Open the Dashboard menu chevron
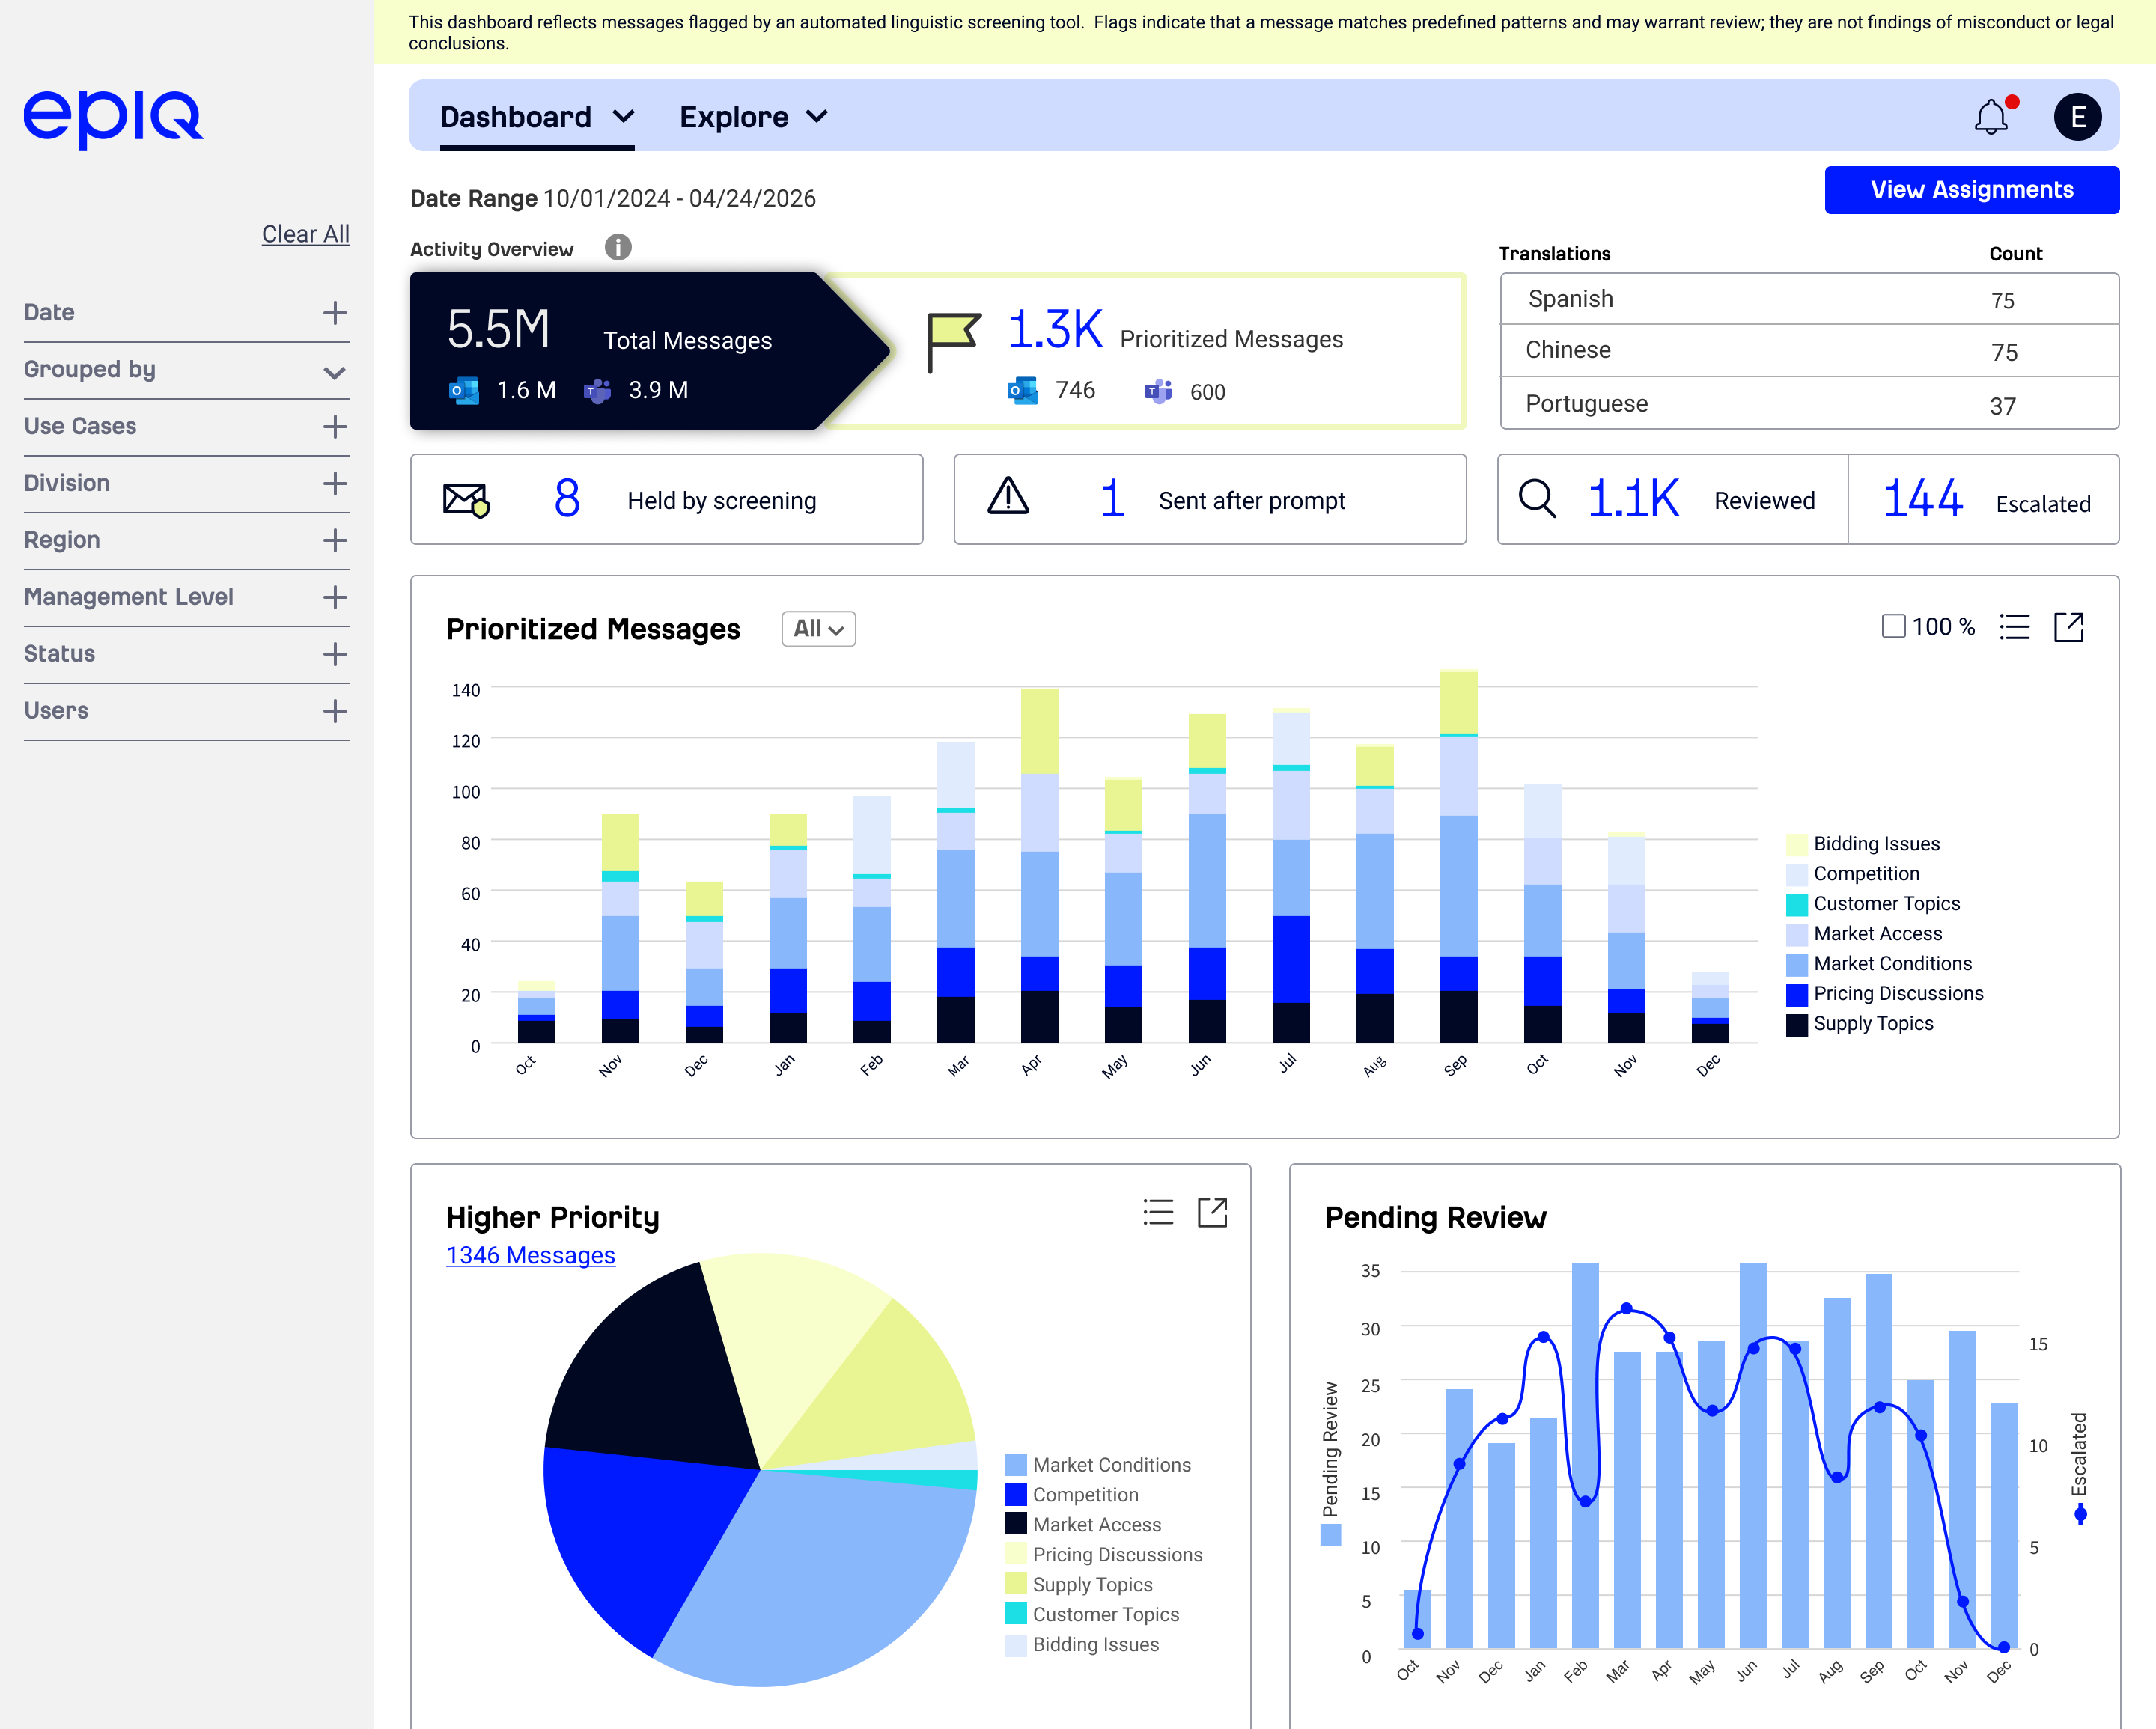The width and height of the screenshot is (2156, 1729). 623,117
